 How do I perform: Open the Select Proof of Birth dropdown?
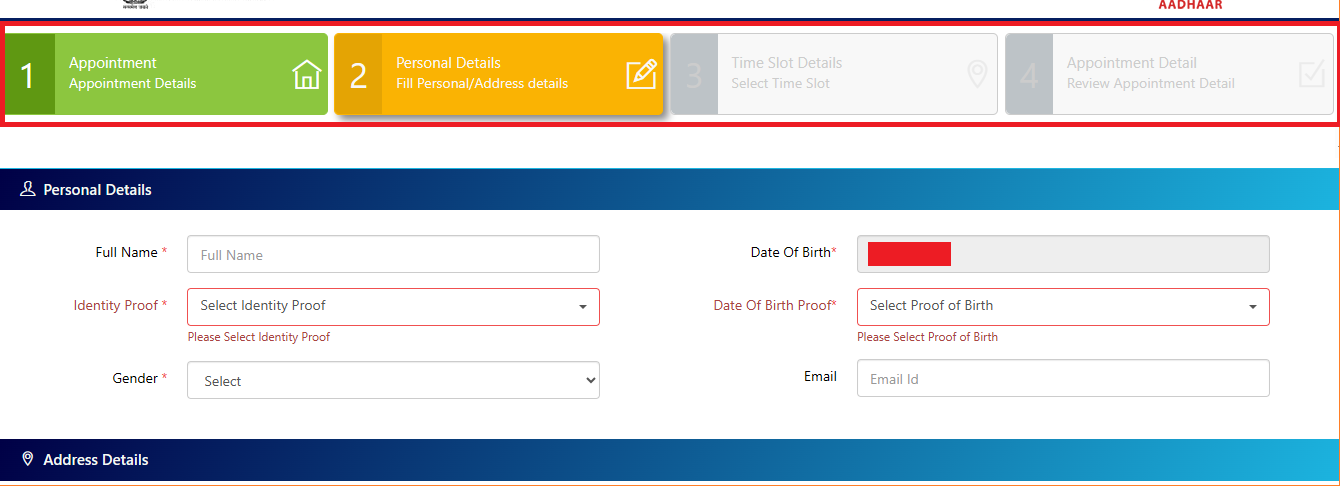[1062, 306]
